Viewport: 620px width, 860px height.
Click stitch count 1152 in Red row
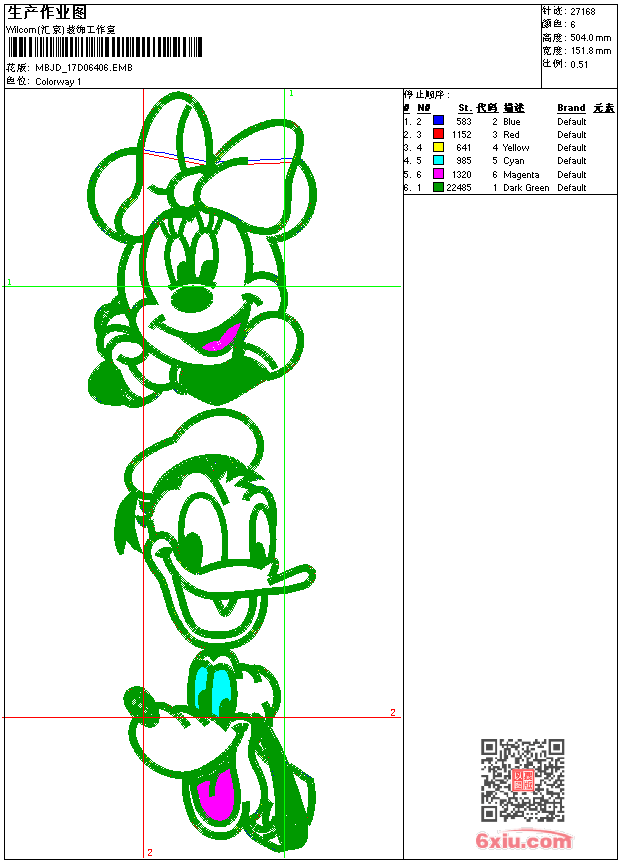point(461,134)
